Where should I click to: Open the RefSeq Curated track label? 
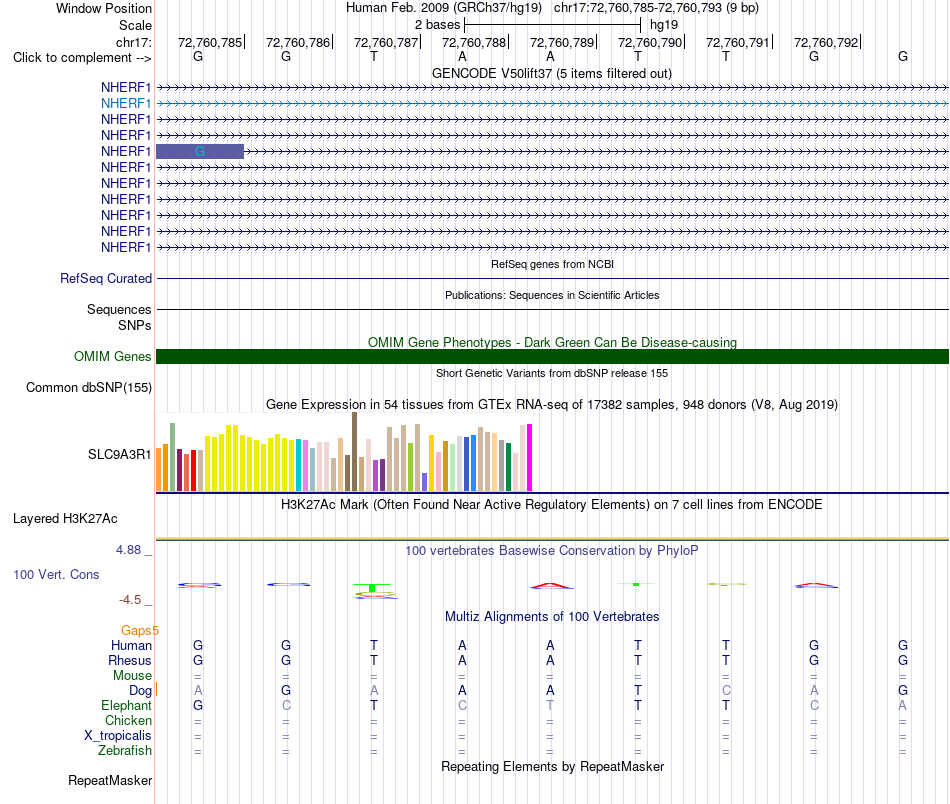coord(106,278)
